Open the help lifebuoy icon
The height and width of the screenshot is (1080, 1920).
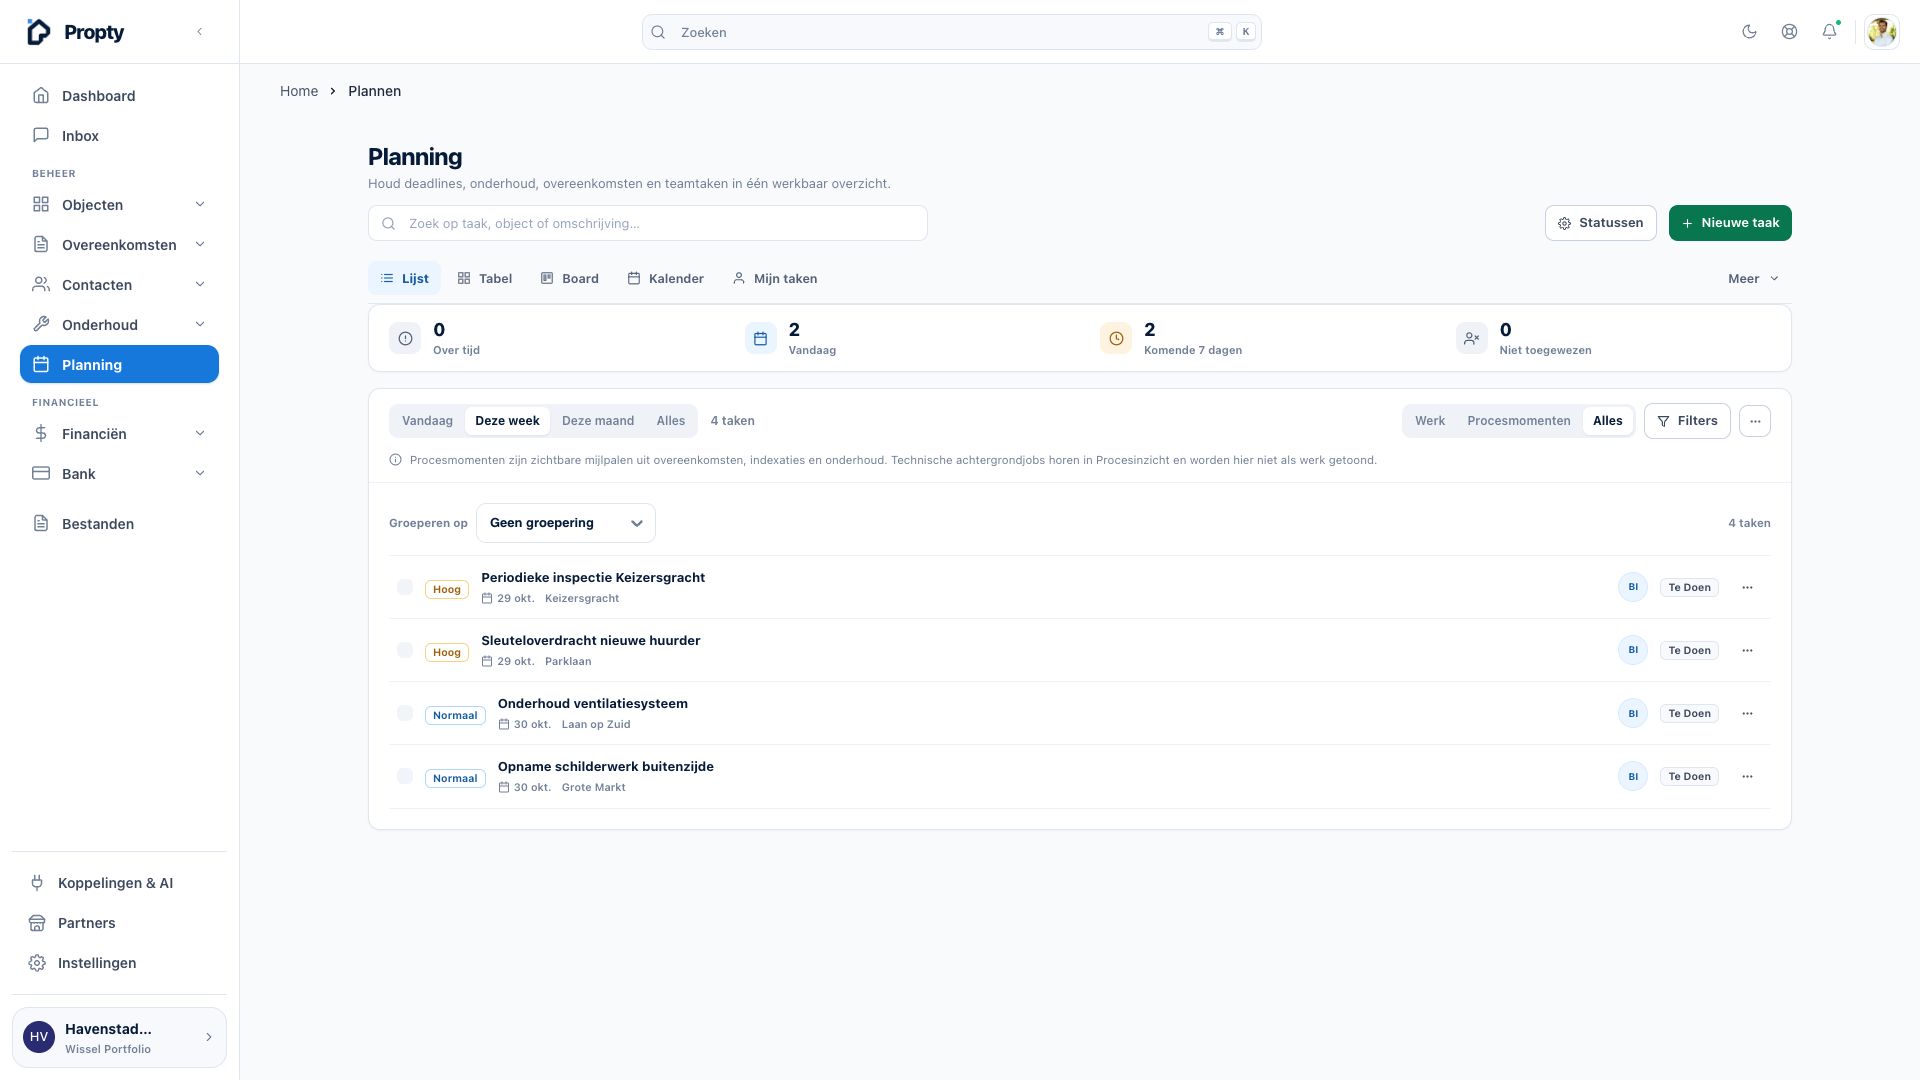(x=1789, y=32)
